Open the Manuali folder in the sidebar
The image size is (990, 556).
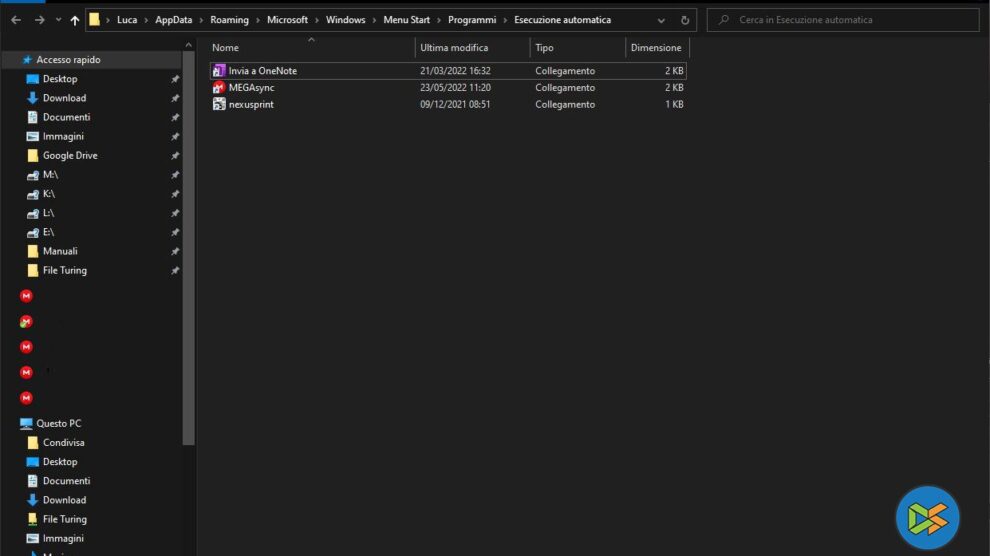click(x=60, y=251)
